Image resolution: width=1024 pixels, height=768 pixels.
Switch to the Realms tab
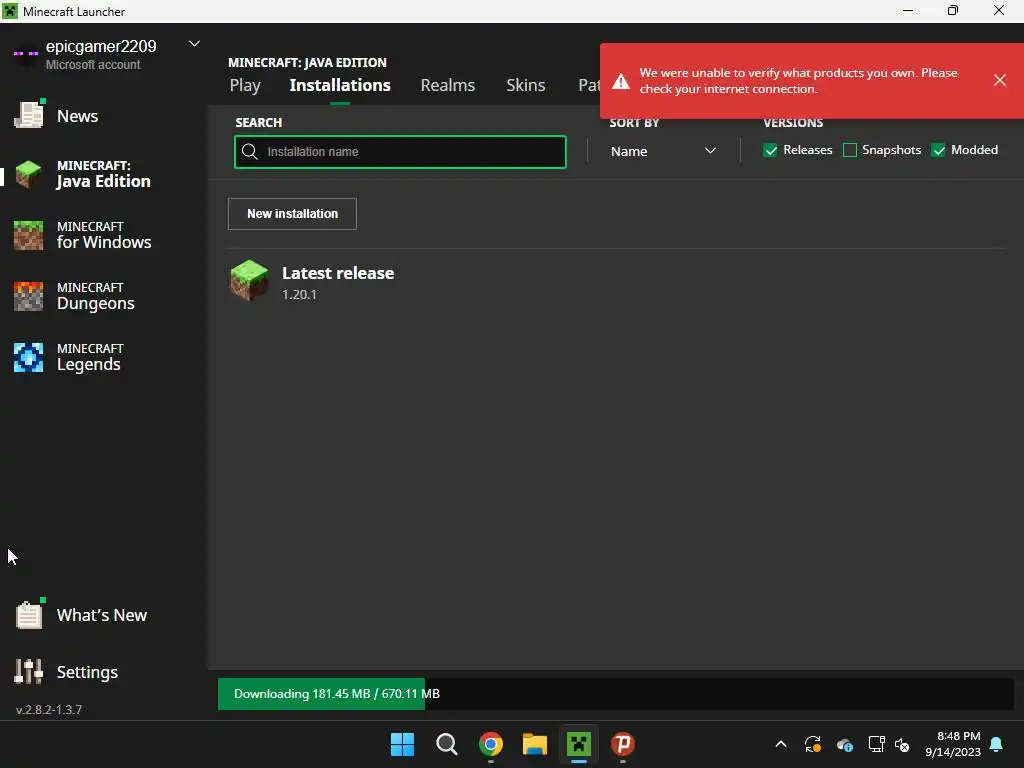448,86
